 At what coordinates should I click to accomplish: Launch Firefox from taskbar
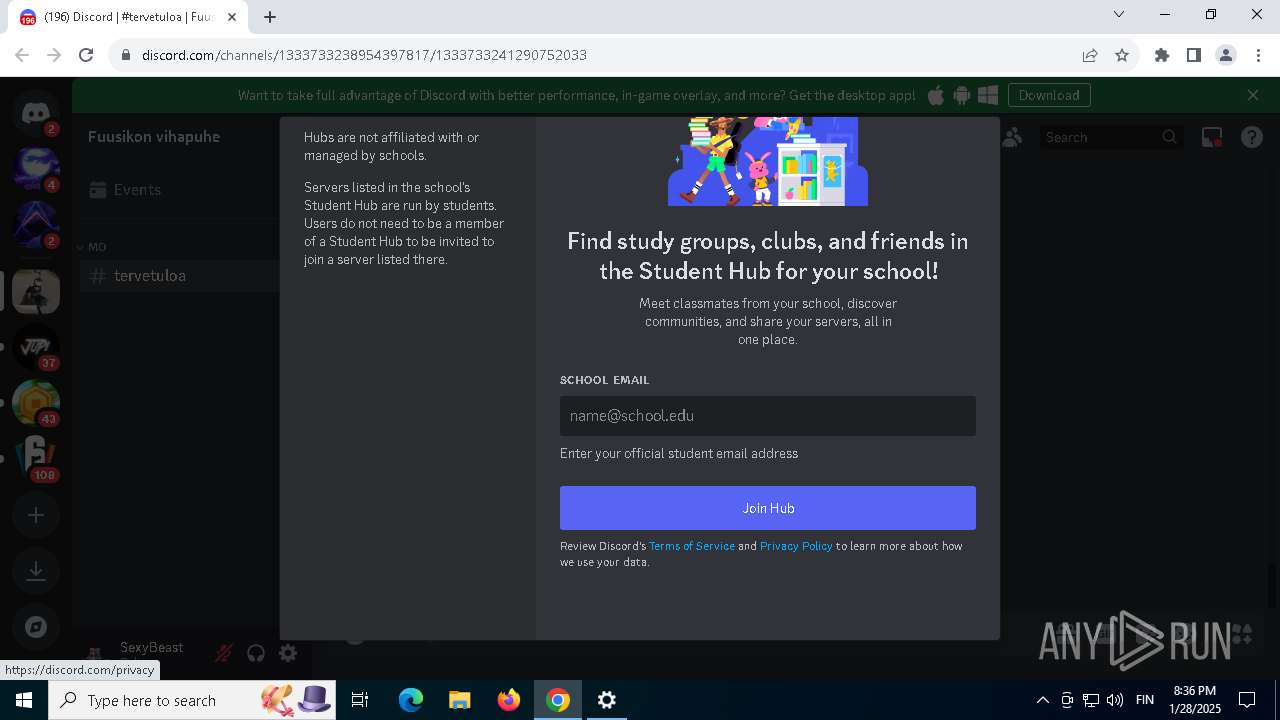tap(509, 700)
